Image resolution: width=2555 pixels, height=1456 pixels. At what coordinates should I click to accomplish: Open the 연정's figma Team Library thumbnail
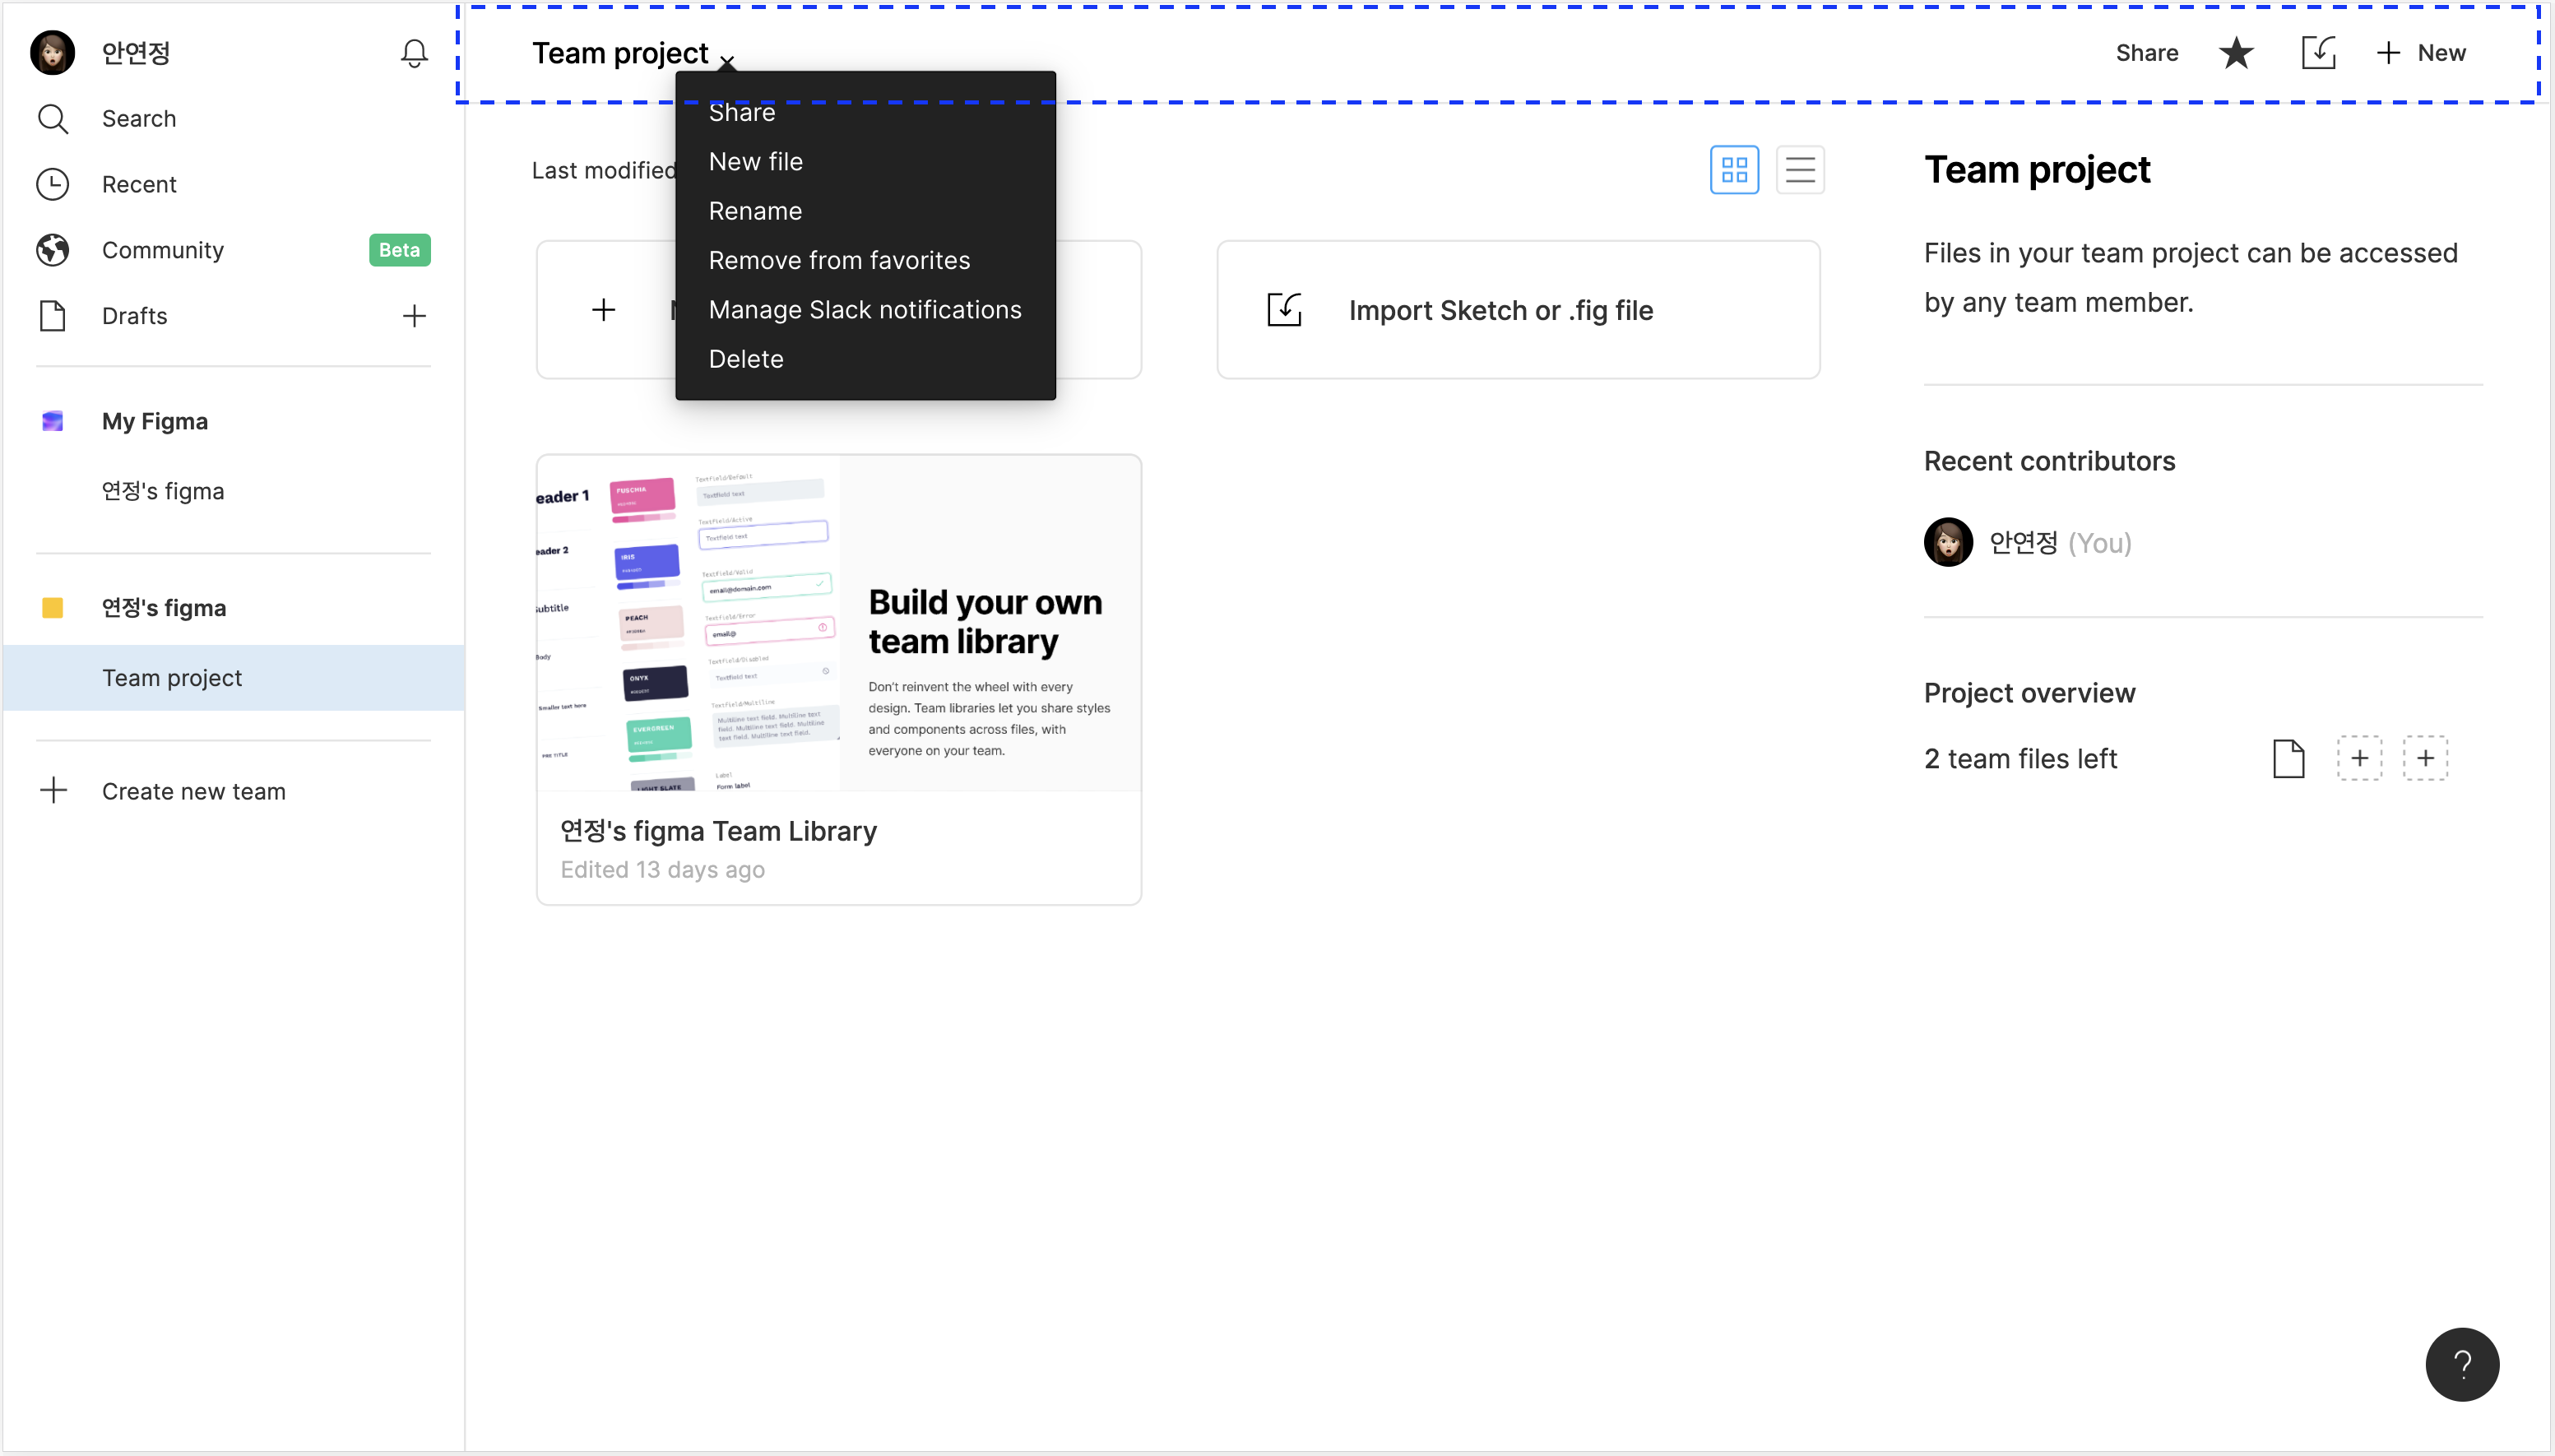click(x=838, y=623)
